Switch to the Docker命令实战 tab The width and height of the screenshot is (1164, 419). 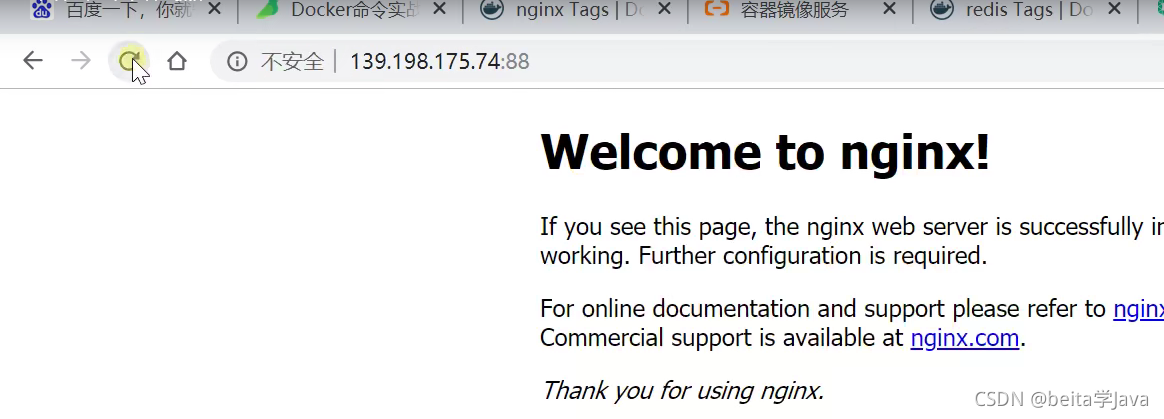350,10
